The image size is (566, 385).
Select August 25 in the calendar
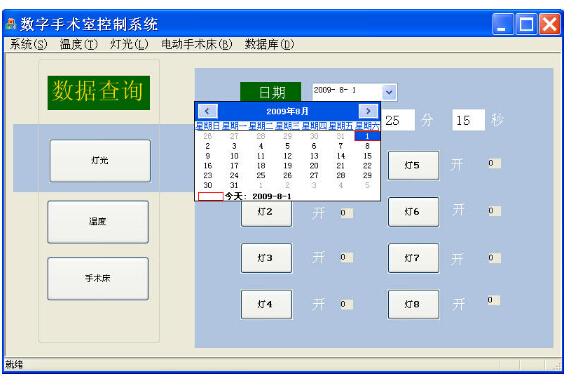(261, 175)
